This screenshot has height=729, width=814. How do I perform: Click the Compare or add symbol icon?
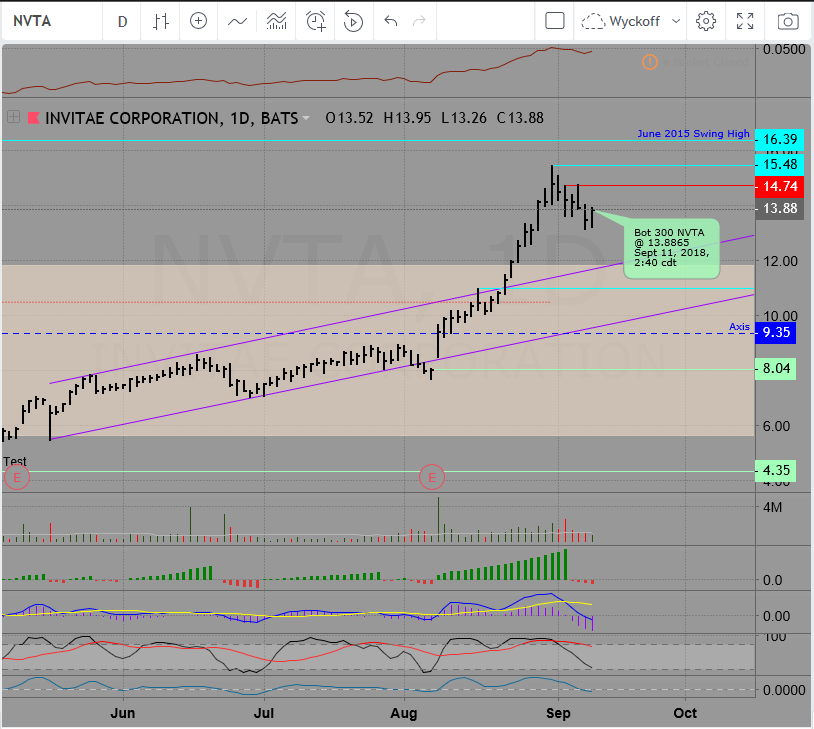pyautogui.click(x=199, y=21)
